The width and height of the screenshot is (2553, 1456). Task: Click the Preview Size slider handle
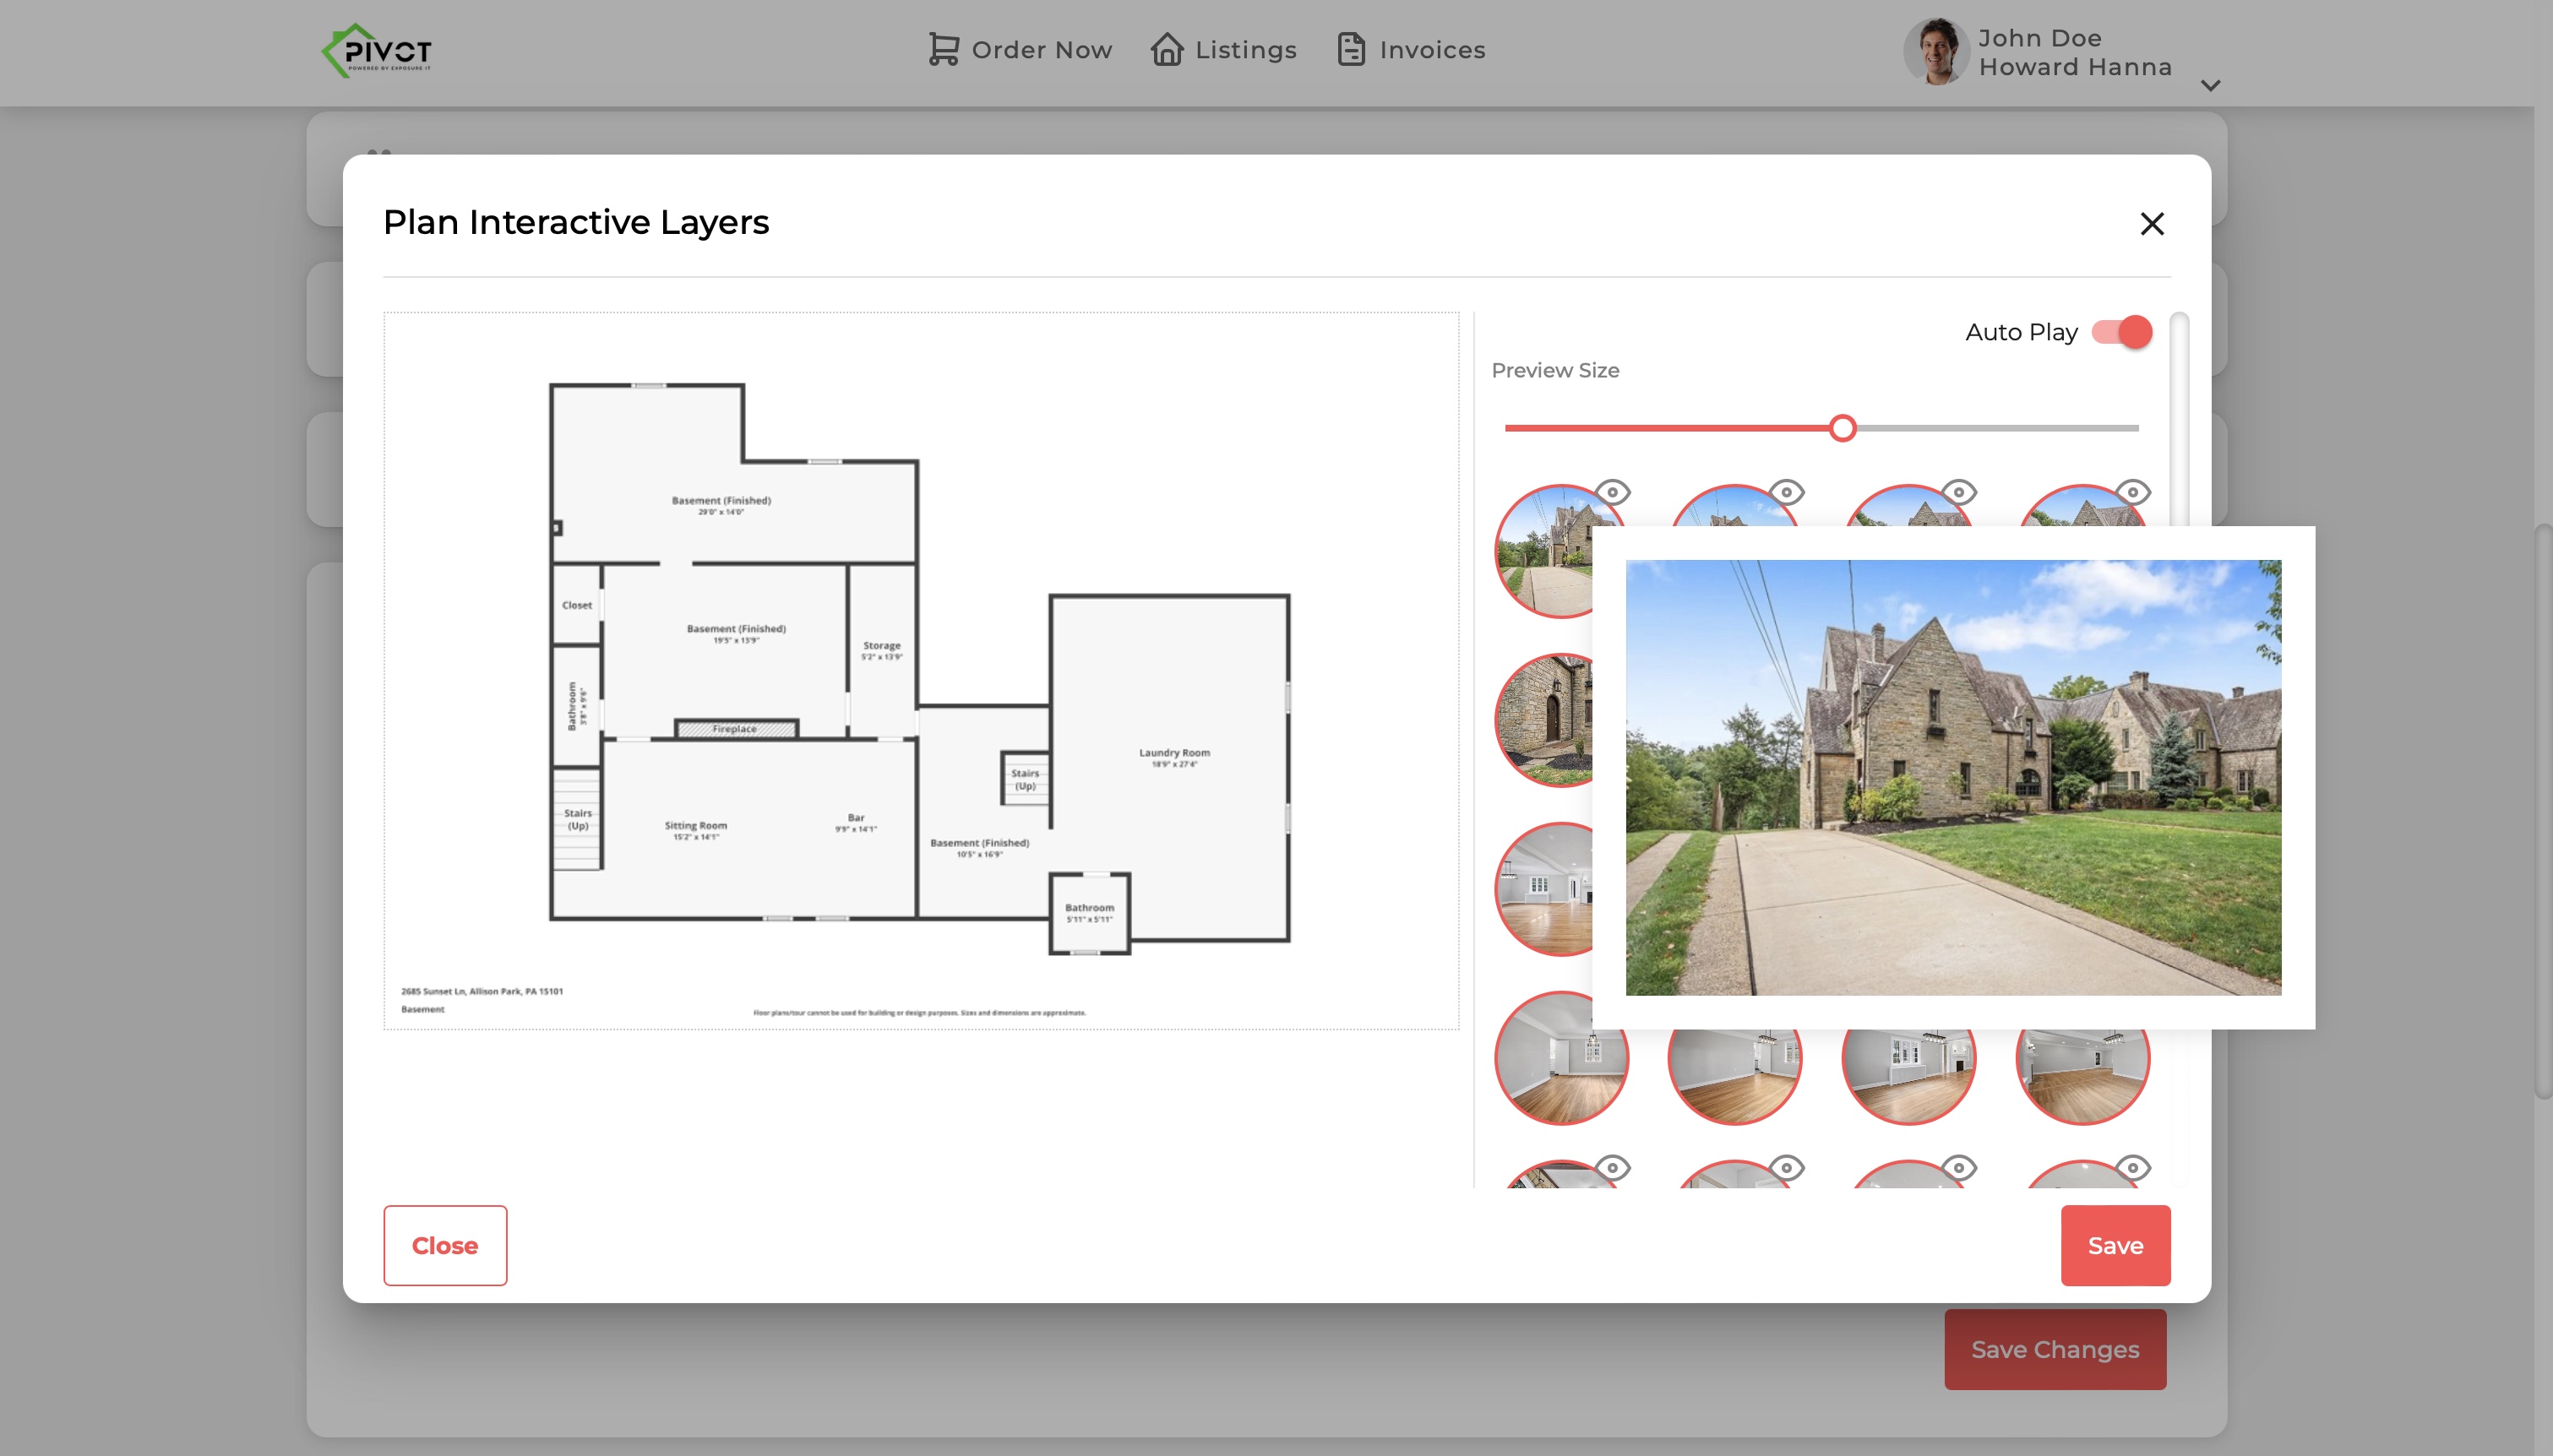(1843, 428)
